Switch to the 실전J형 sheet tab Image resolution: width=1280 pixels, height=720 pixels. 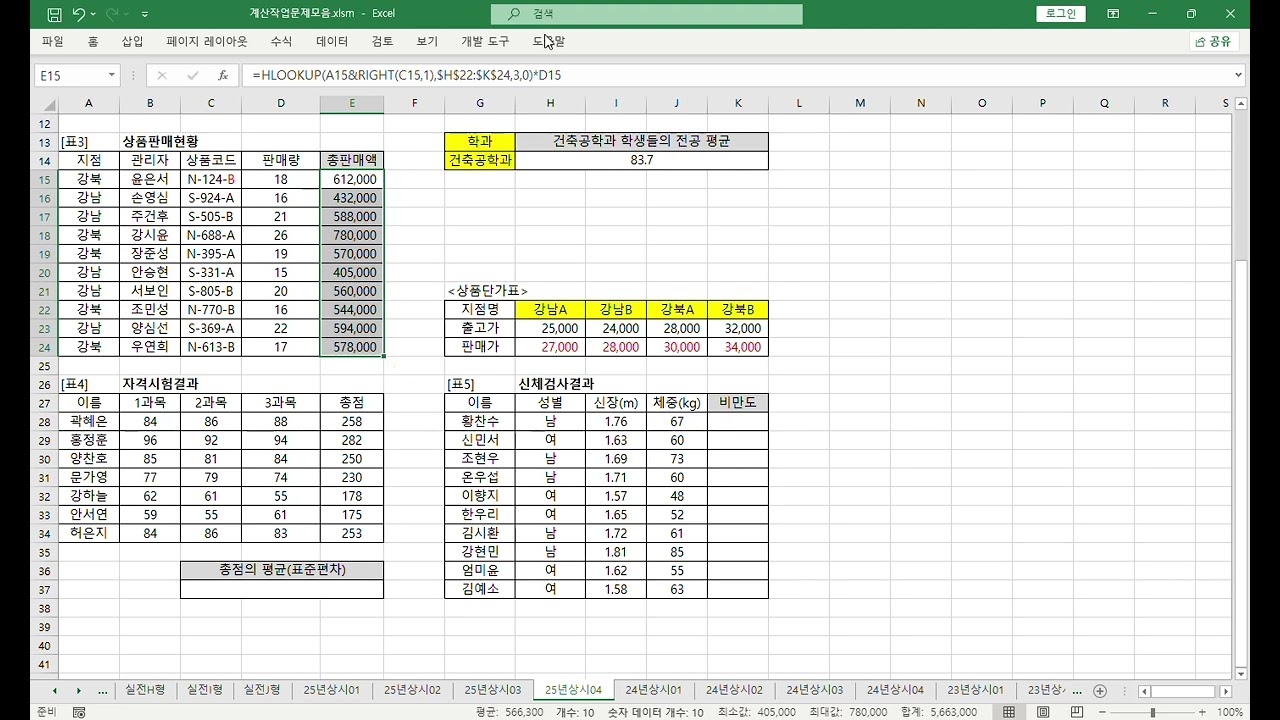pos(262,691)
